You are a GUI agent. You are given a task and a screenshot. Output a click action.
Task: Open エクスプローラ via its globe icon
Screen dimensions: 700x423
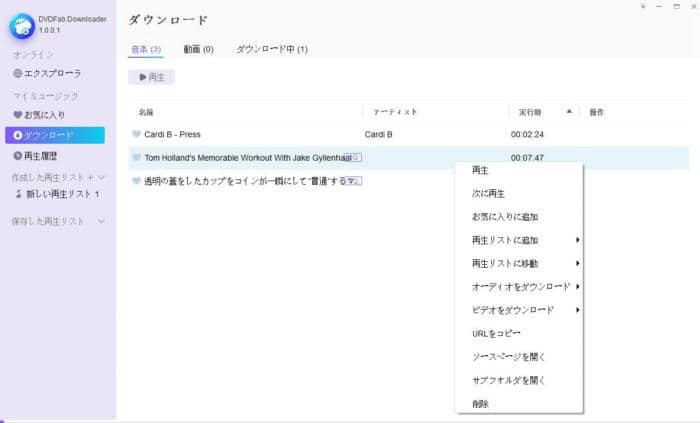pos(18,74)
